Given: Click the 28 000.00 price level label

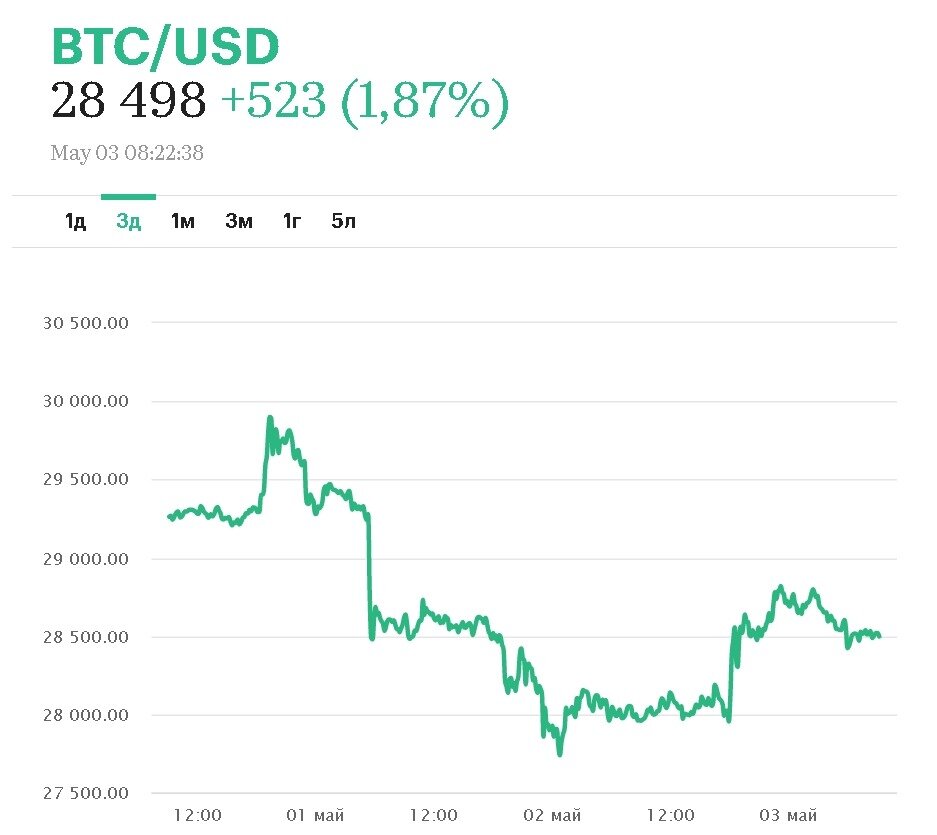Looking at the screenshot, I should (88, 715).
